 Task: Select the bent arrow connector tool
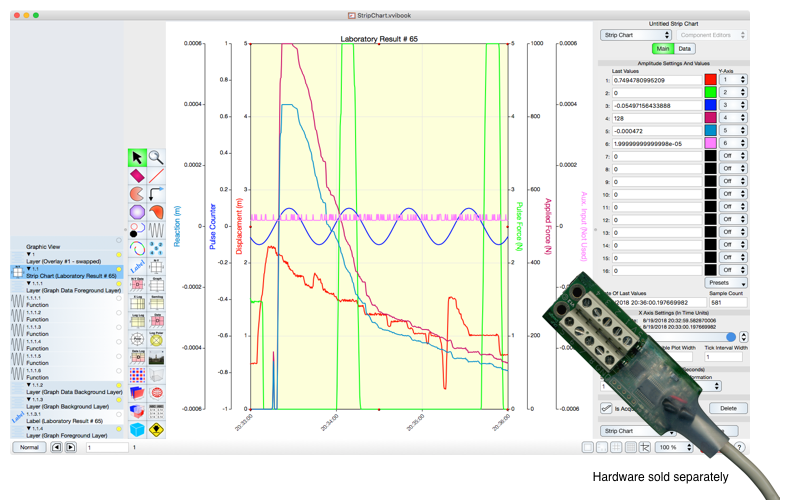pos(156,194)
